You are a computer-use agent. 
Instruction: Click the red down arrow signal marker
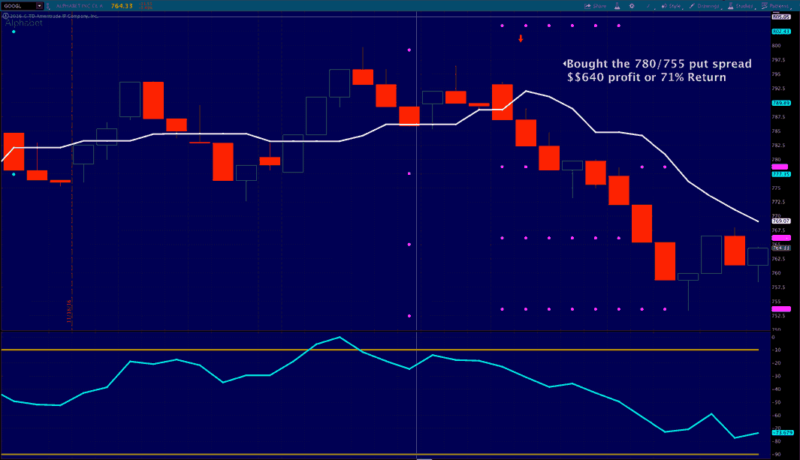click(520, 38)
